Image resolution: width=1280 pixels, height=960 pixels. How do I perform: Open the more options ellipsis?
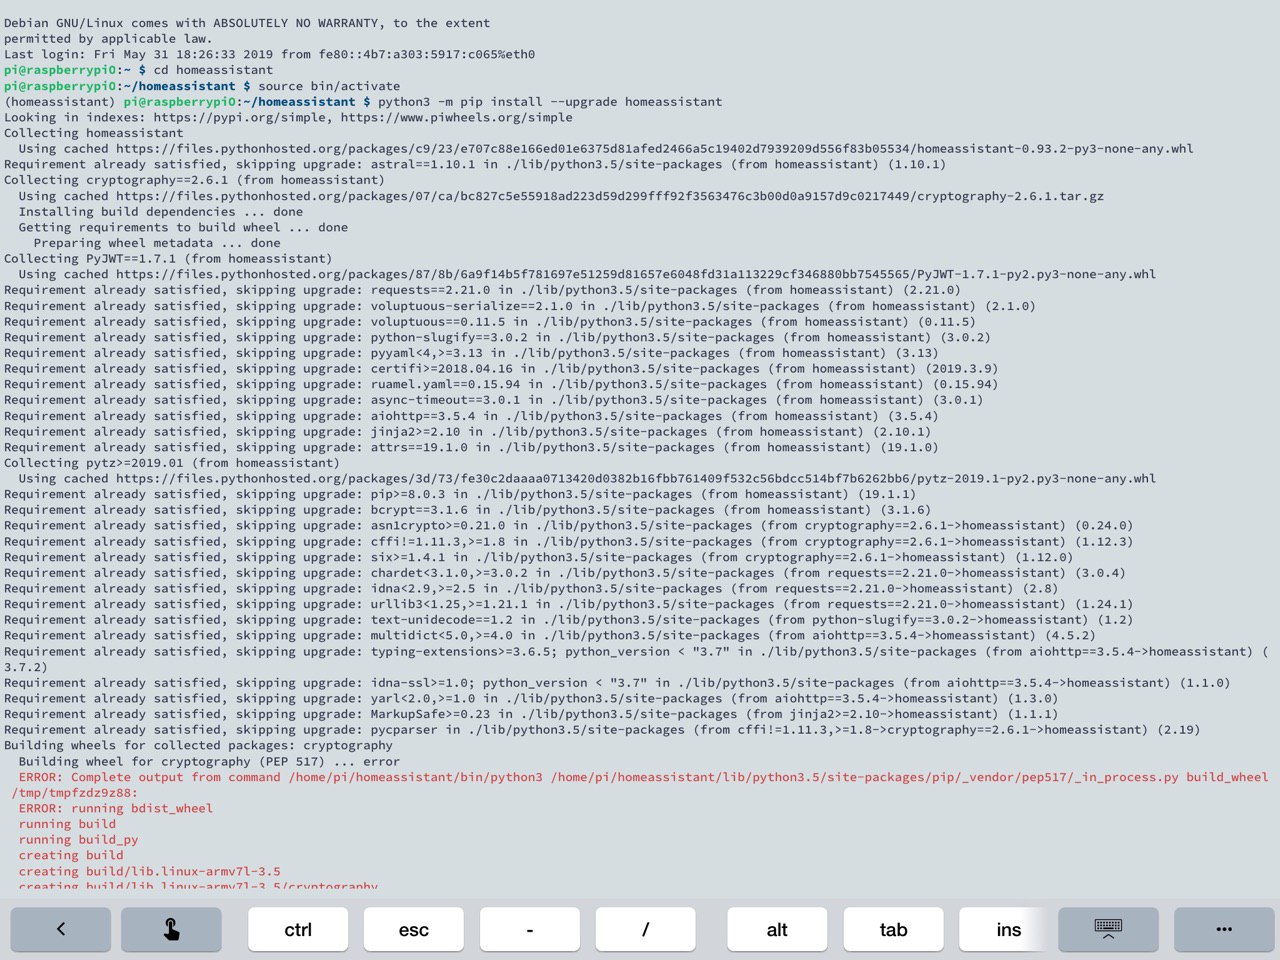1224,929
